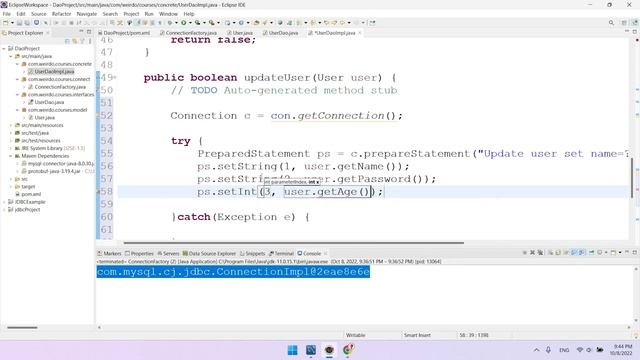640x360 pixels.
Task: Open the Properties view tab
Action: 139,253
